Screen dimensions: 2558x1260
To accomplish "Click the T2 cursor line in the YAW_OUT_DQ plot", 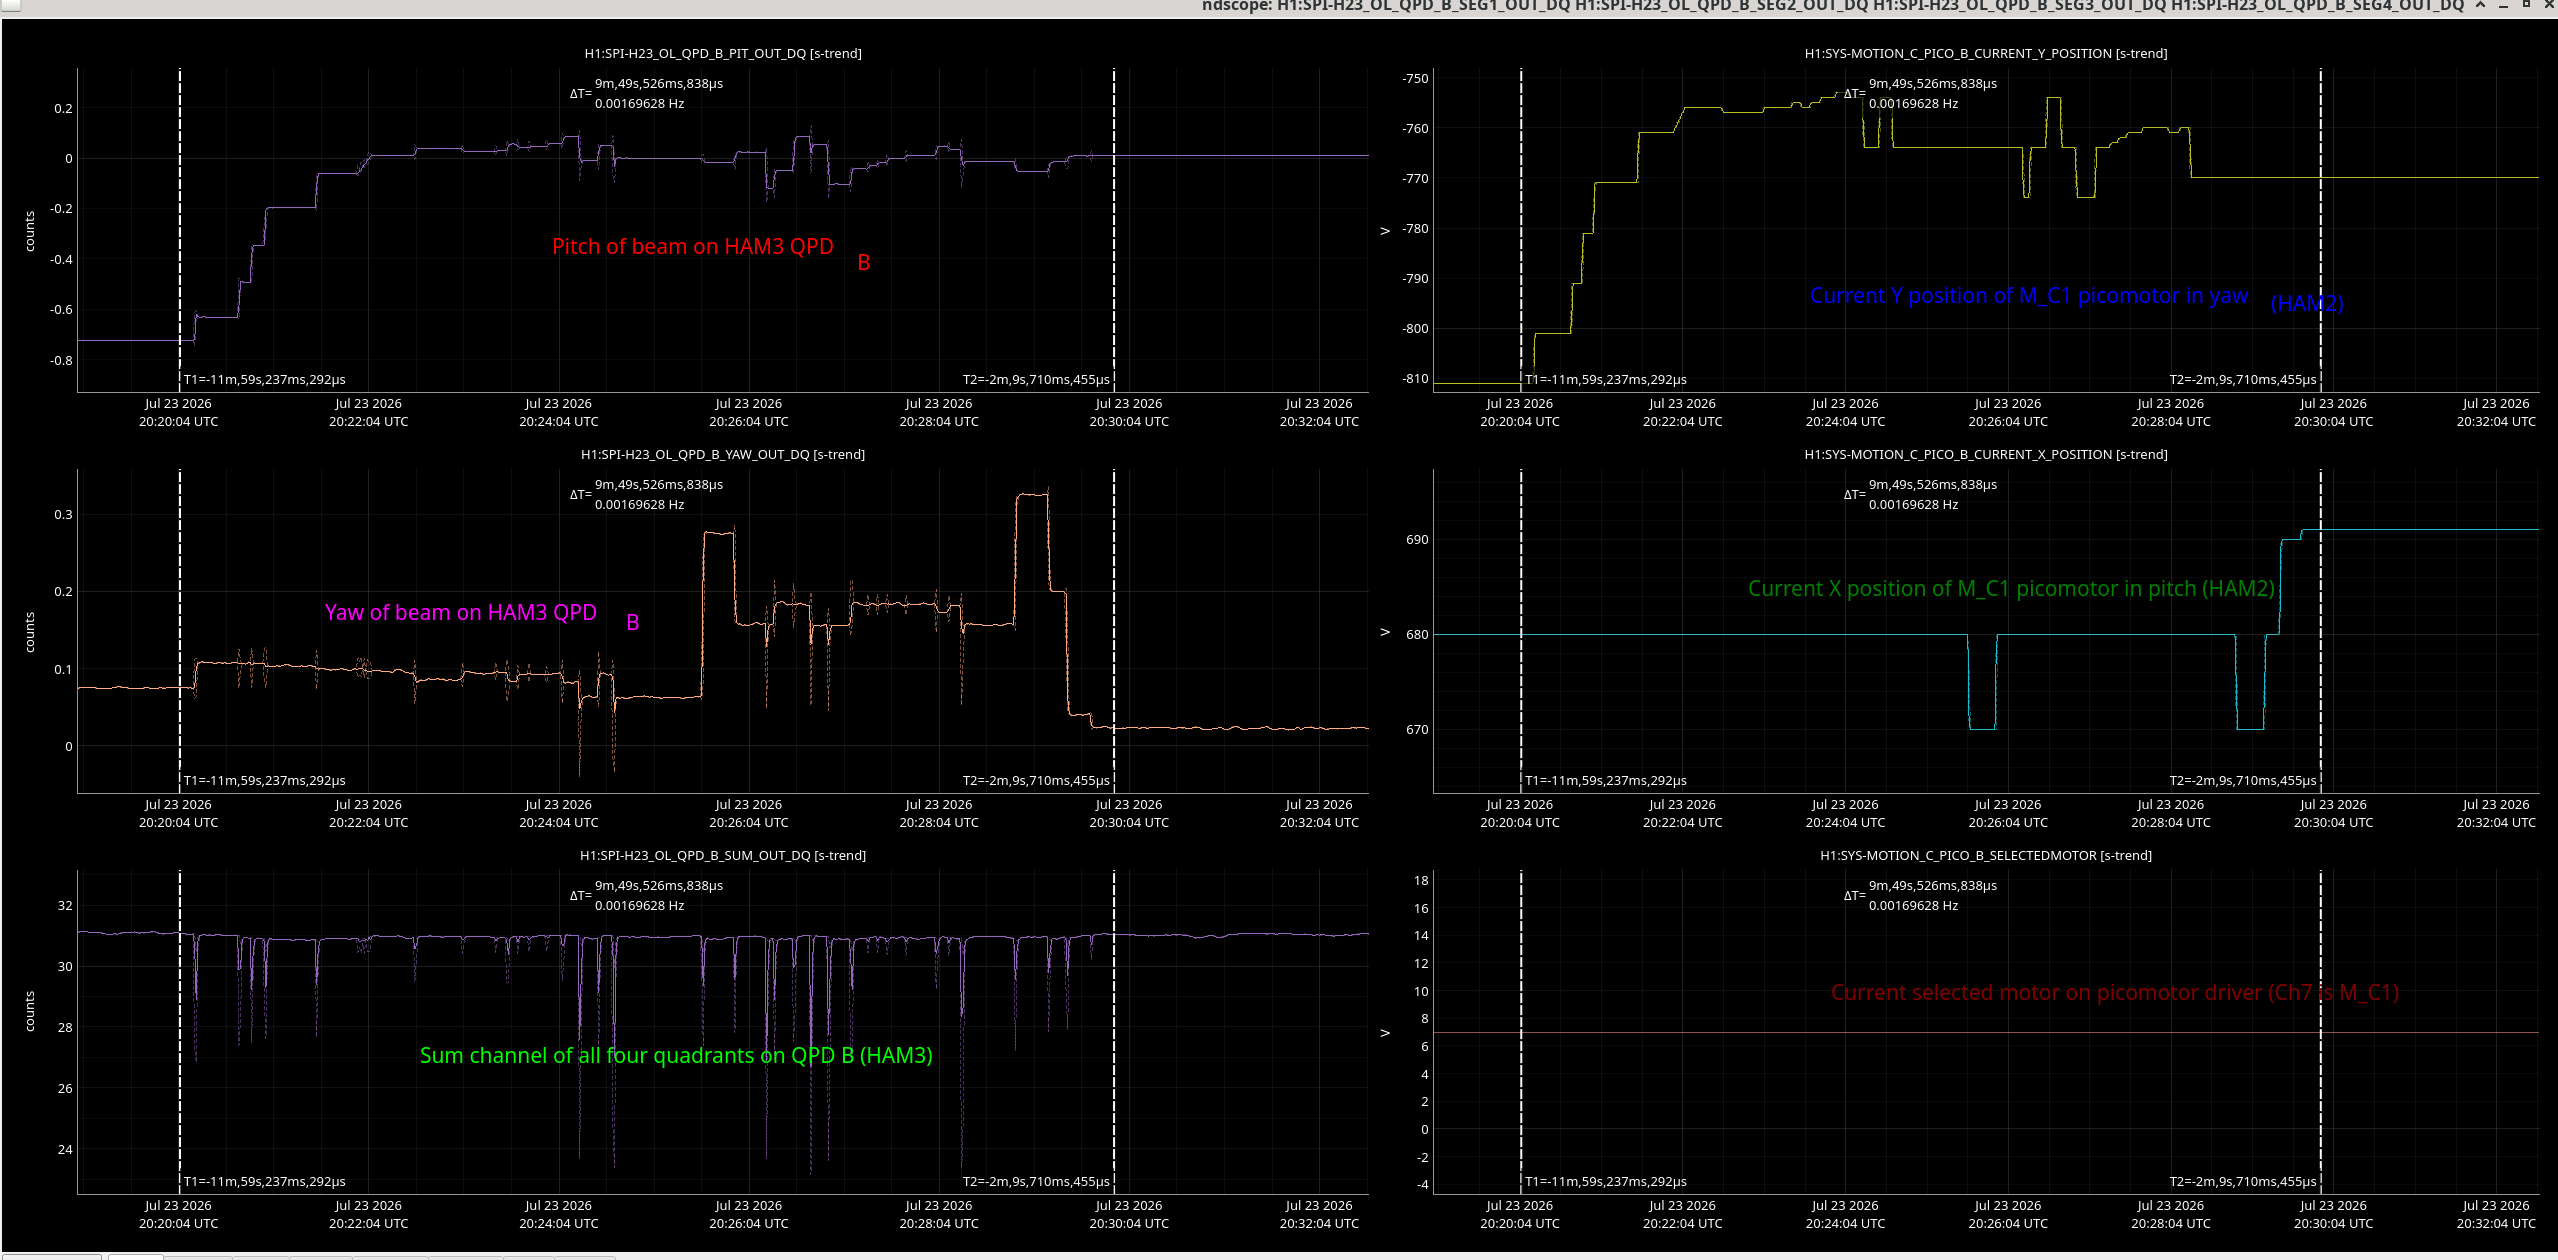I will coord(1114,631).
